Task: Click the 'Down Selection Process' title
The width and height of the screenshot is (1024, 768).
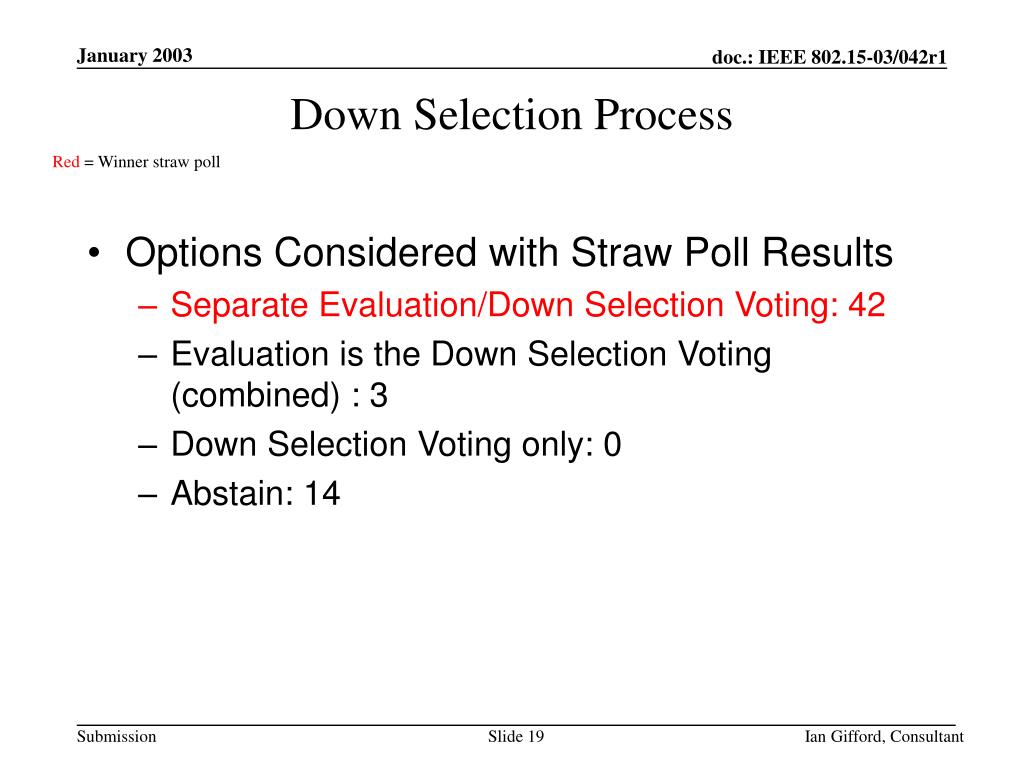Action: coord(511,115)
